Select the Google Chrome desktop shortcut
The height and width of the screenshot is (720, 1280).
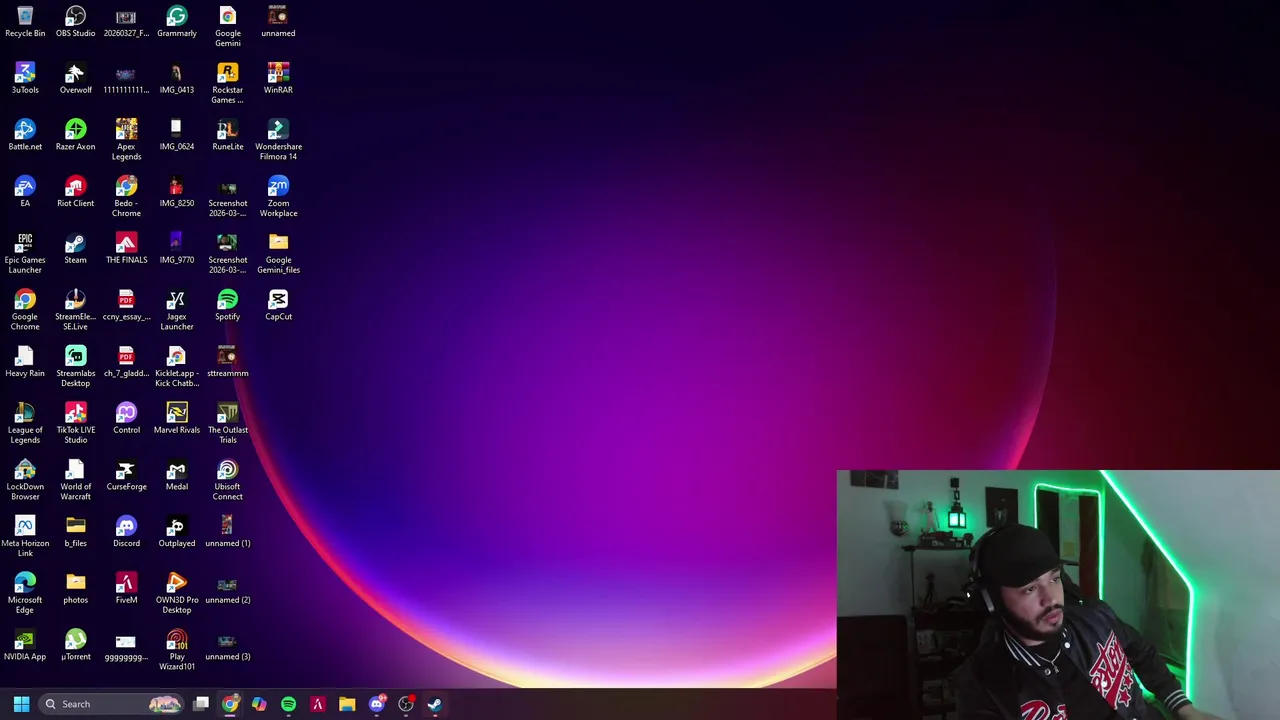coord(25,311)
